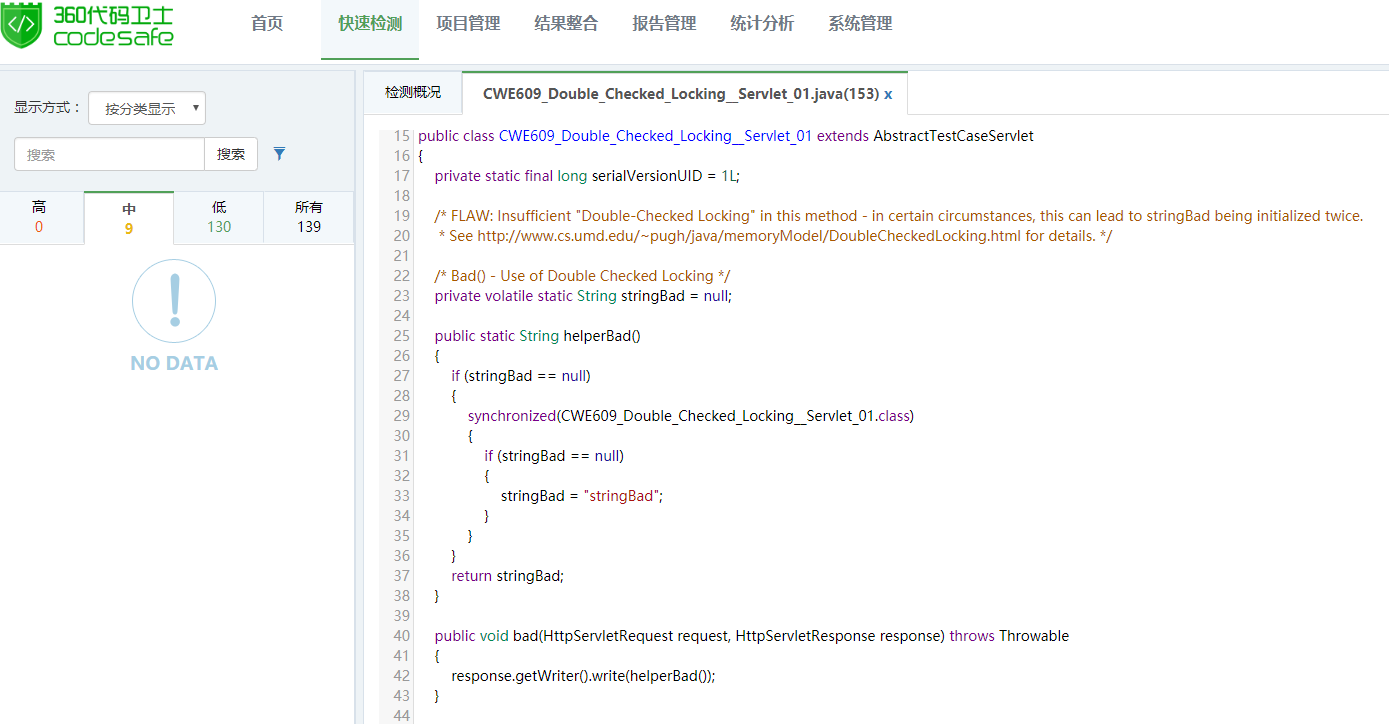Click the FLAW comment on line 19
The height and width of the screenshot is (724, 1389).
[899, 216]
